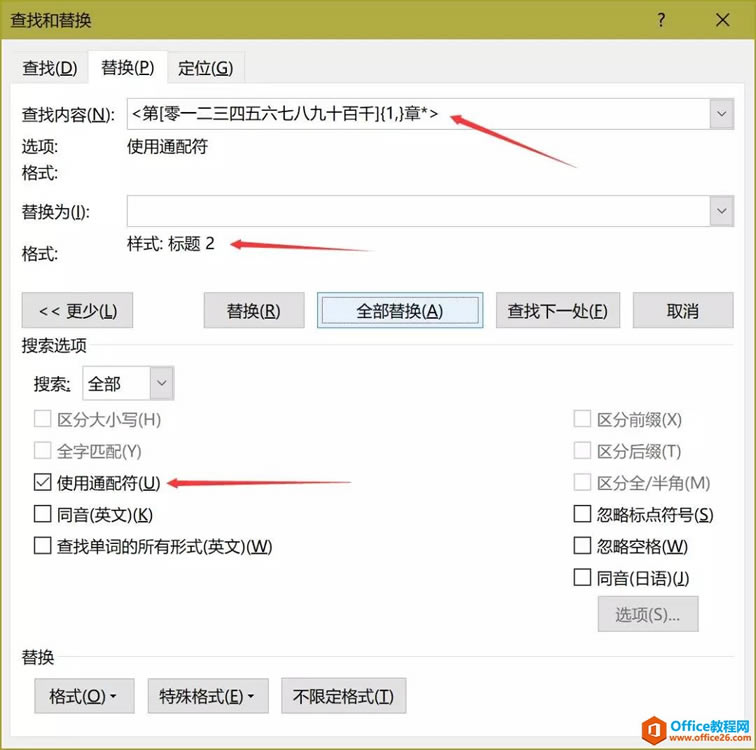Viewport: 756px width, 750px height.
Task: Select the 替换(P) tab
Action: pyautogui.click(x=128, y=67)
